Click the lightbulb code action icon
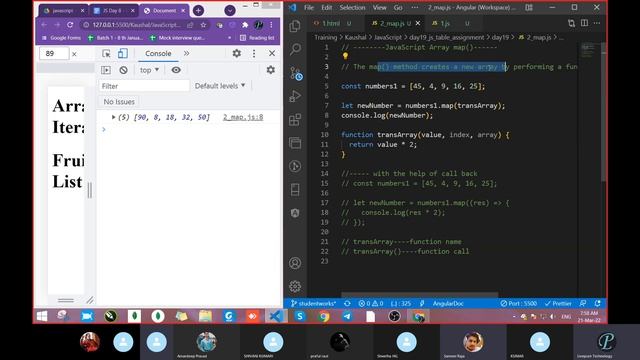The width and height of the screenshot is (640, 360). (345, 56)
